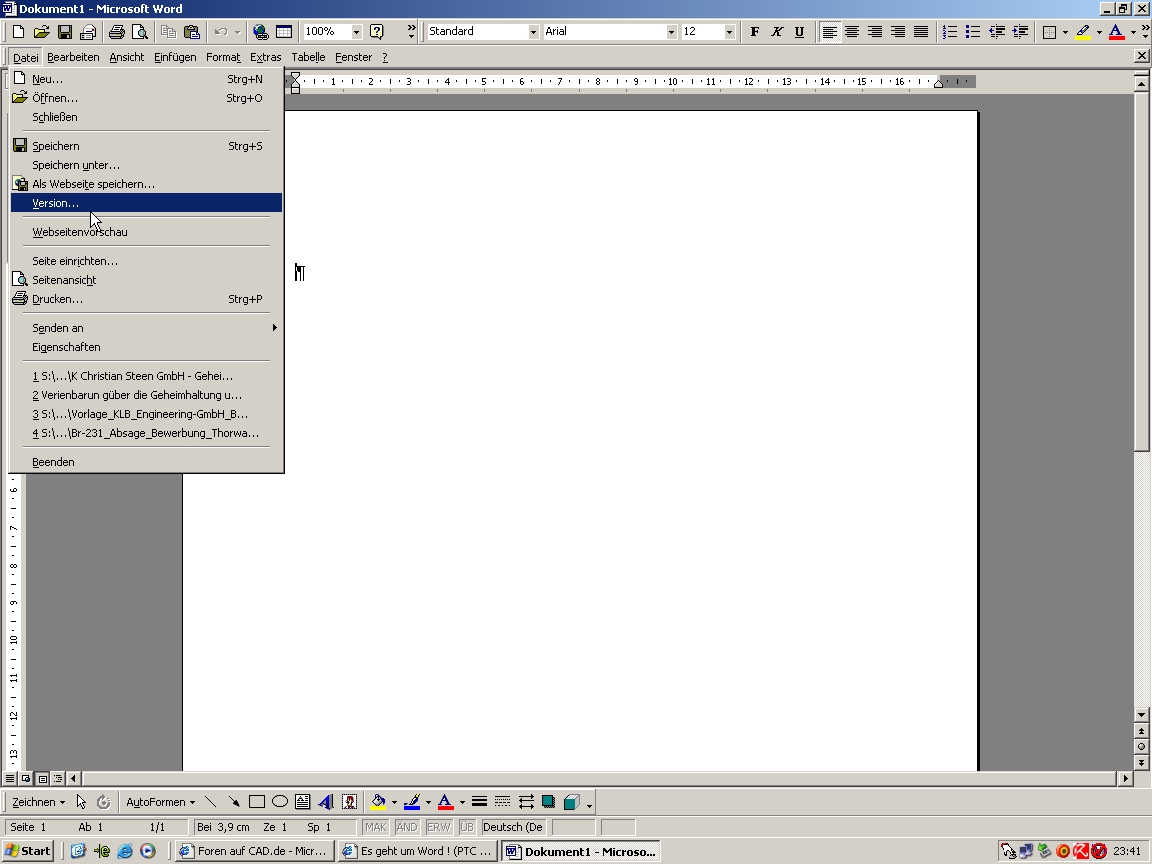Select the Ellipse drawing tool
This screenshot has height=864, width=1152.
coord(280,802)
